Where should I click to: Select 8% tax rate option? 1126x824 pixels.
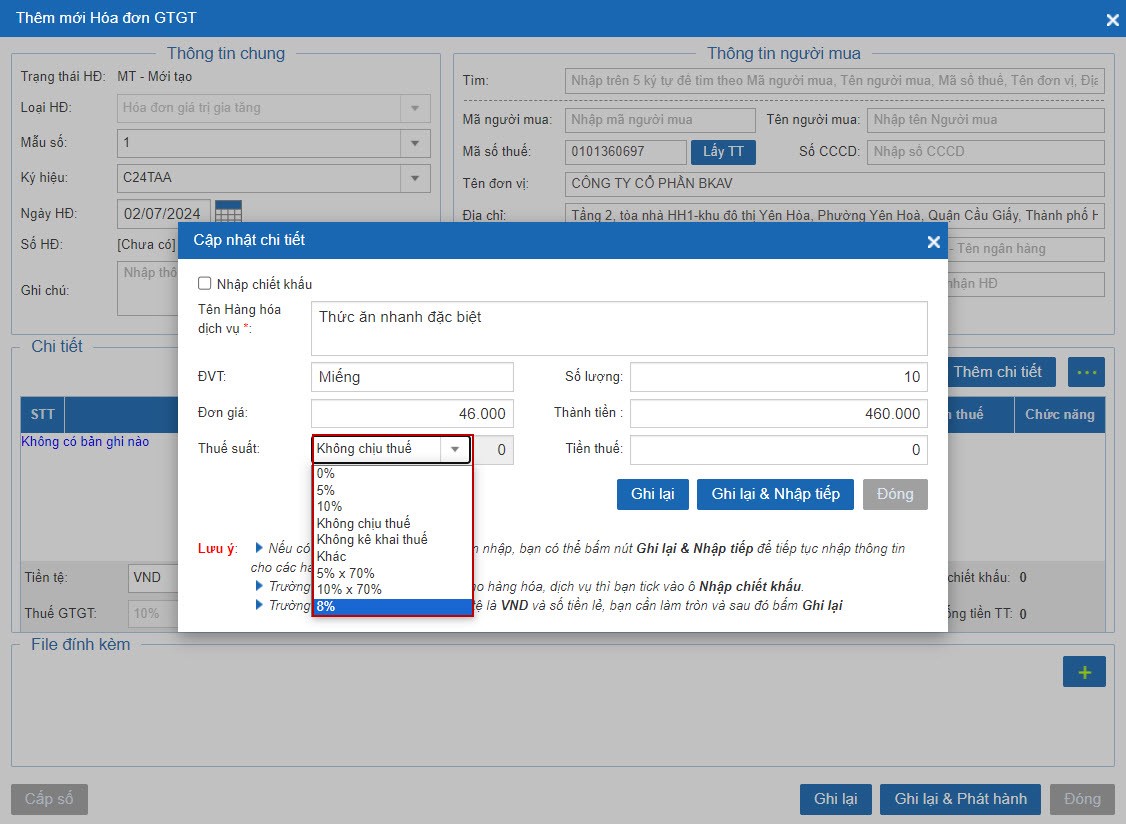391,606
